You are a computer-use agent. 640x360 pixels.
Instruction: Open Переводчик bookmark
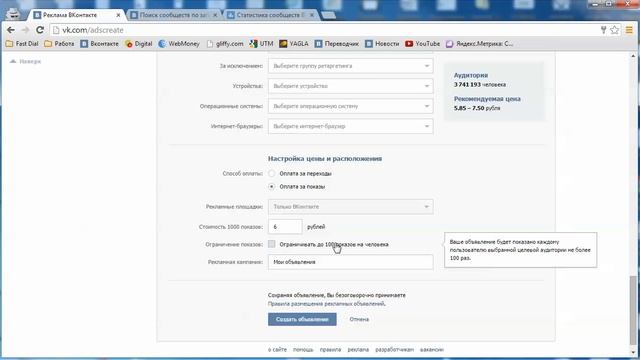coord(337,44)
